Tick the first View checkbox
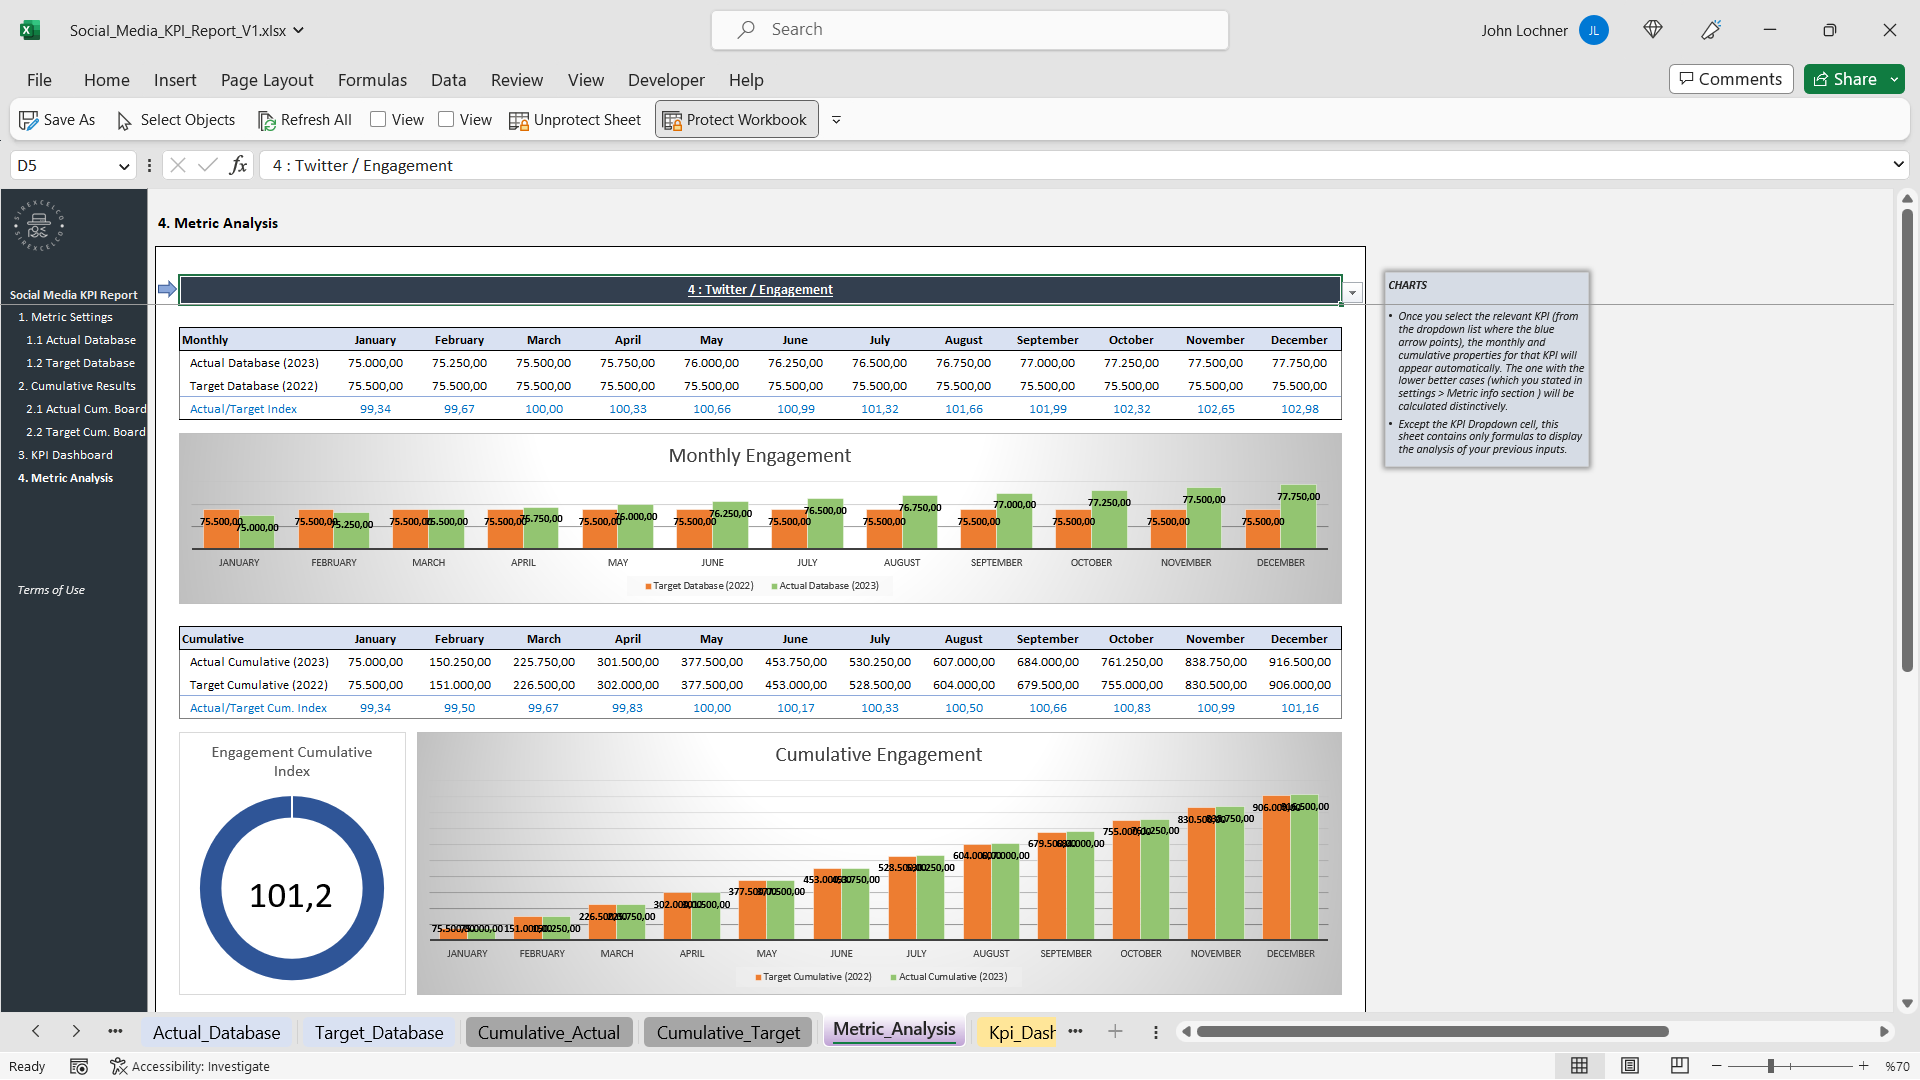The width and height of the screenshot is (1920, 1080). [378, 119]
